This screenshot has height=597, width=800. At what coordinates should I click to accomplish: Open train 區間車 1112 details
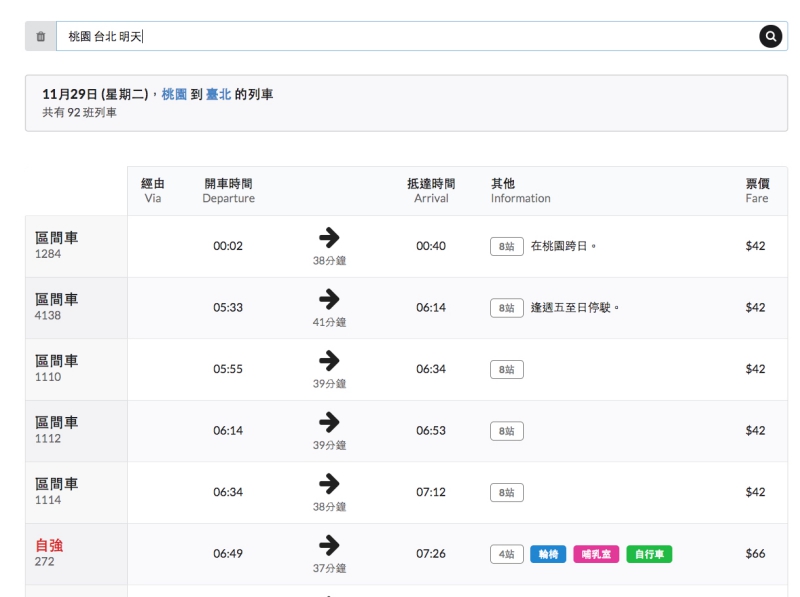[56, 430]
